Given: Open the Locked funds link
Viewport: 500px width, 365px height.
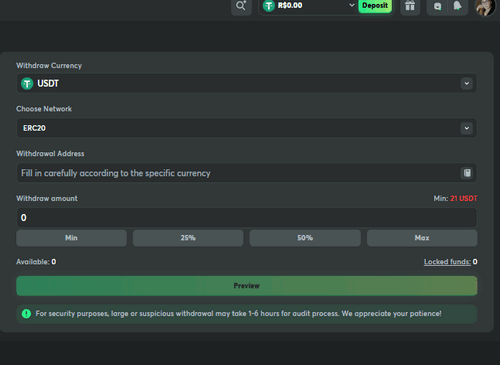Looking at the screenshot, I should (x=447, y=262).
